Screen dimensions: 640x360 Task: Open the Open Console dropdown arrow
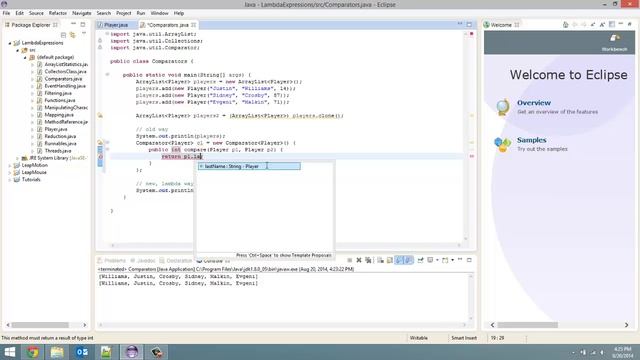coord(453,260)
